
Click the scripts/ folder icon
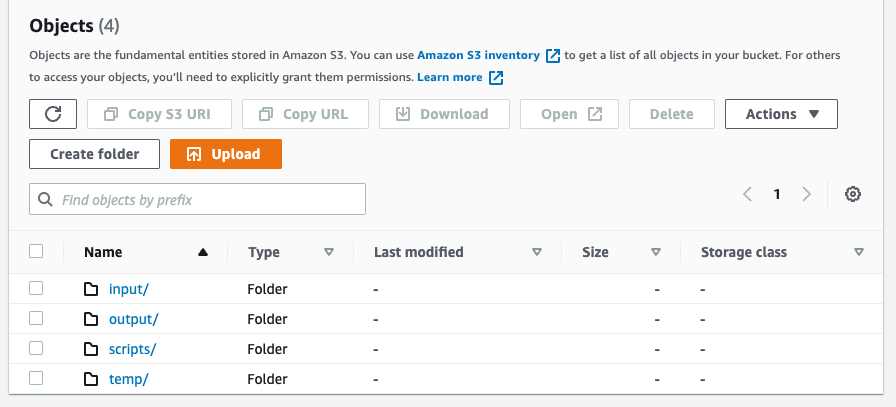pos(92,349)
